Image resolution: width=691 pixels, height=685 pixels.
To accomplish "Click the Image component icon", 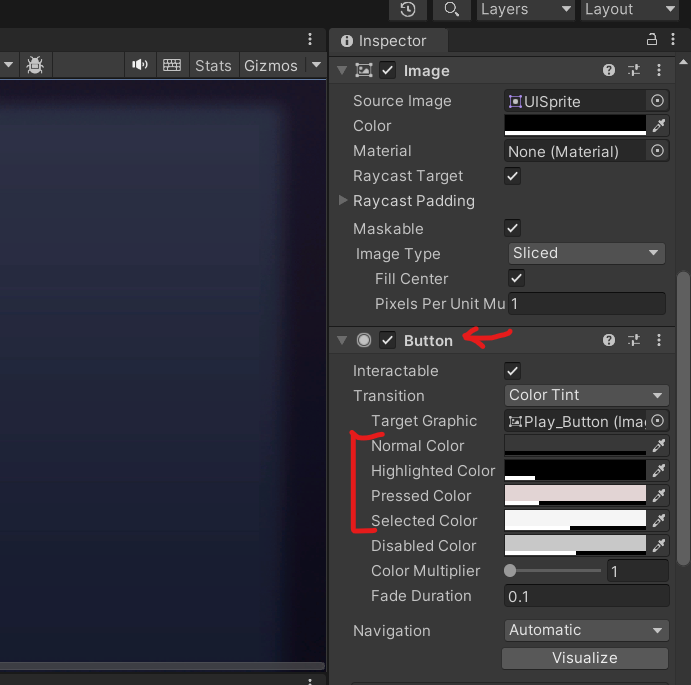I will pos(364,71).
